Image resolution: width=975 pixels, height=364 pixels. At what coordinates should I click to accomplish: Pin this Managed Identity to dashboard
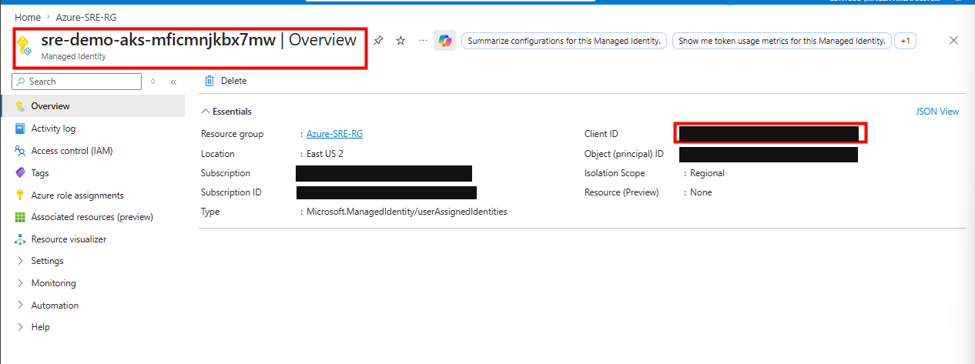point(378,40)
